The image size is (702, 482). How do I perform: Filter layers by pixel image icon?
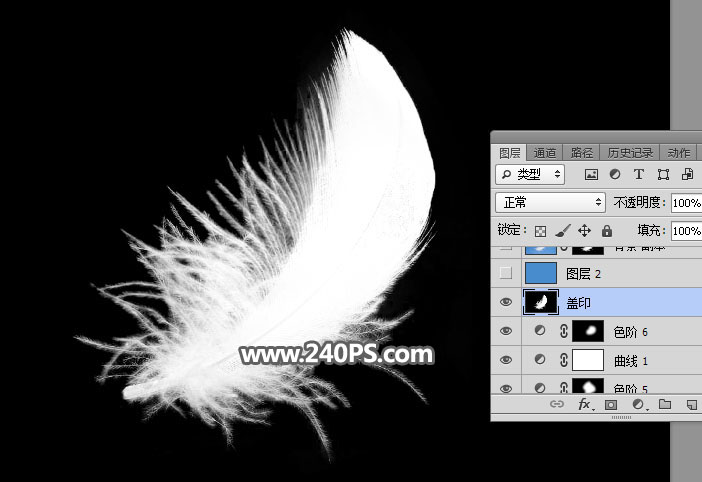[591, 175]
